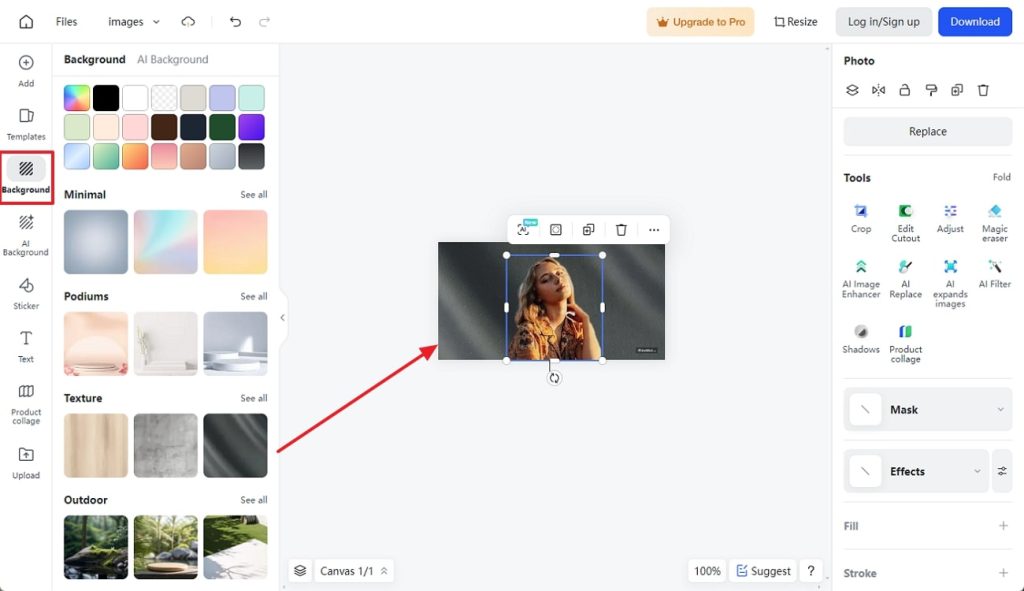
Task: Expand the Mask dropdown
Action: click(x=1000, y=410)
